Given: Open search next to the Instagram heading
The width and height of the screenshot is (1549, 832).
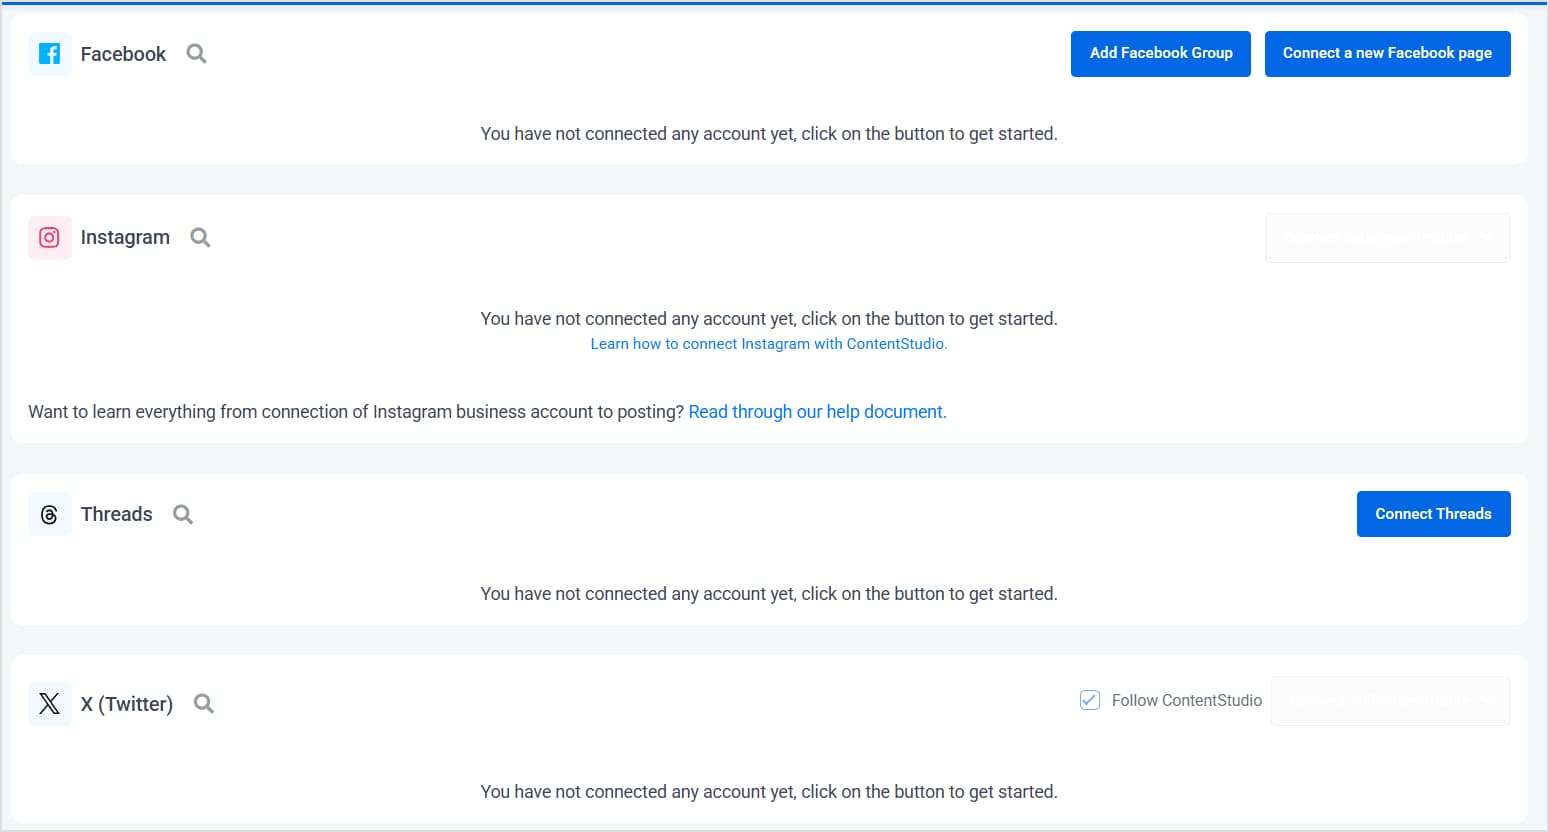Looking at the screenshot, I should coord(200,238).
